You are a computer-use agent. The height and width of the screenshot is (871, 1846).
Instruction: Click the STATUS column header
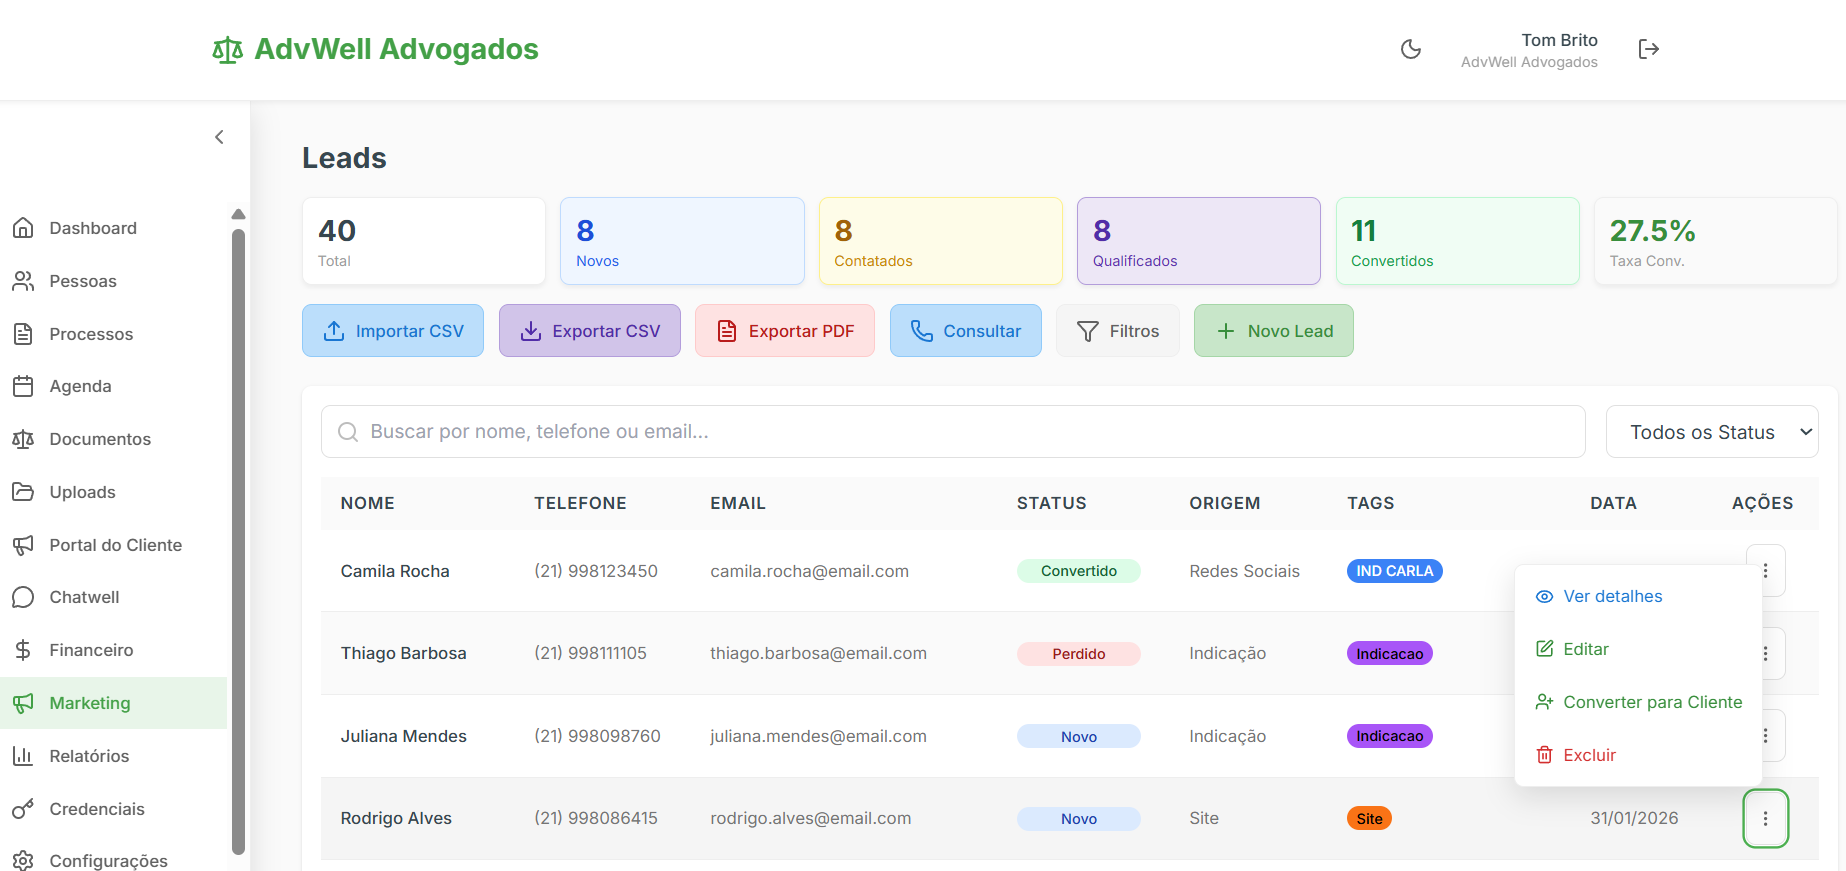click(x=1052, y=503)
